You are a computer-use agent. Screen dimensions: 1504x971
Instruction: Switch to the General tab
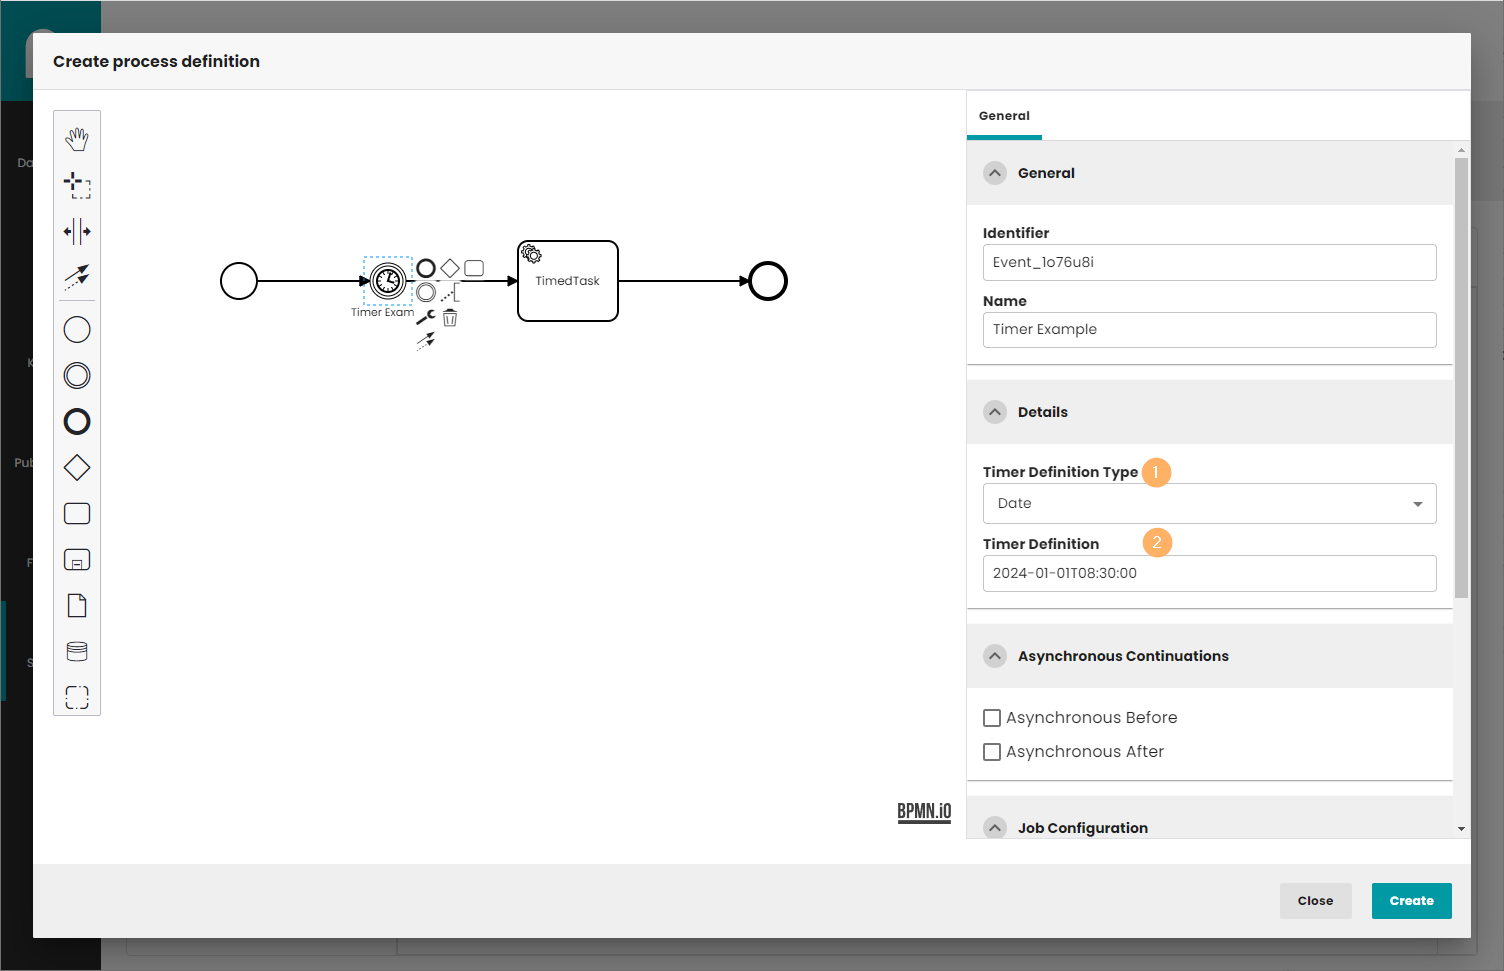1004,116
